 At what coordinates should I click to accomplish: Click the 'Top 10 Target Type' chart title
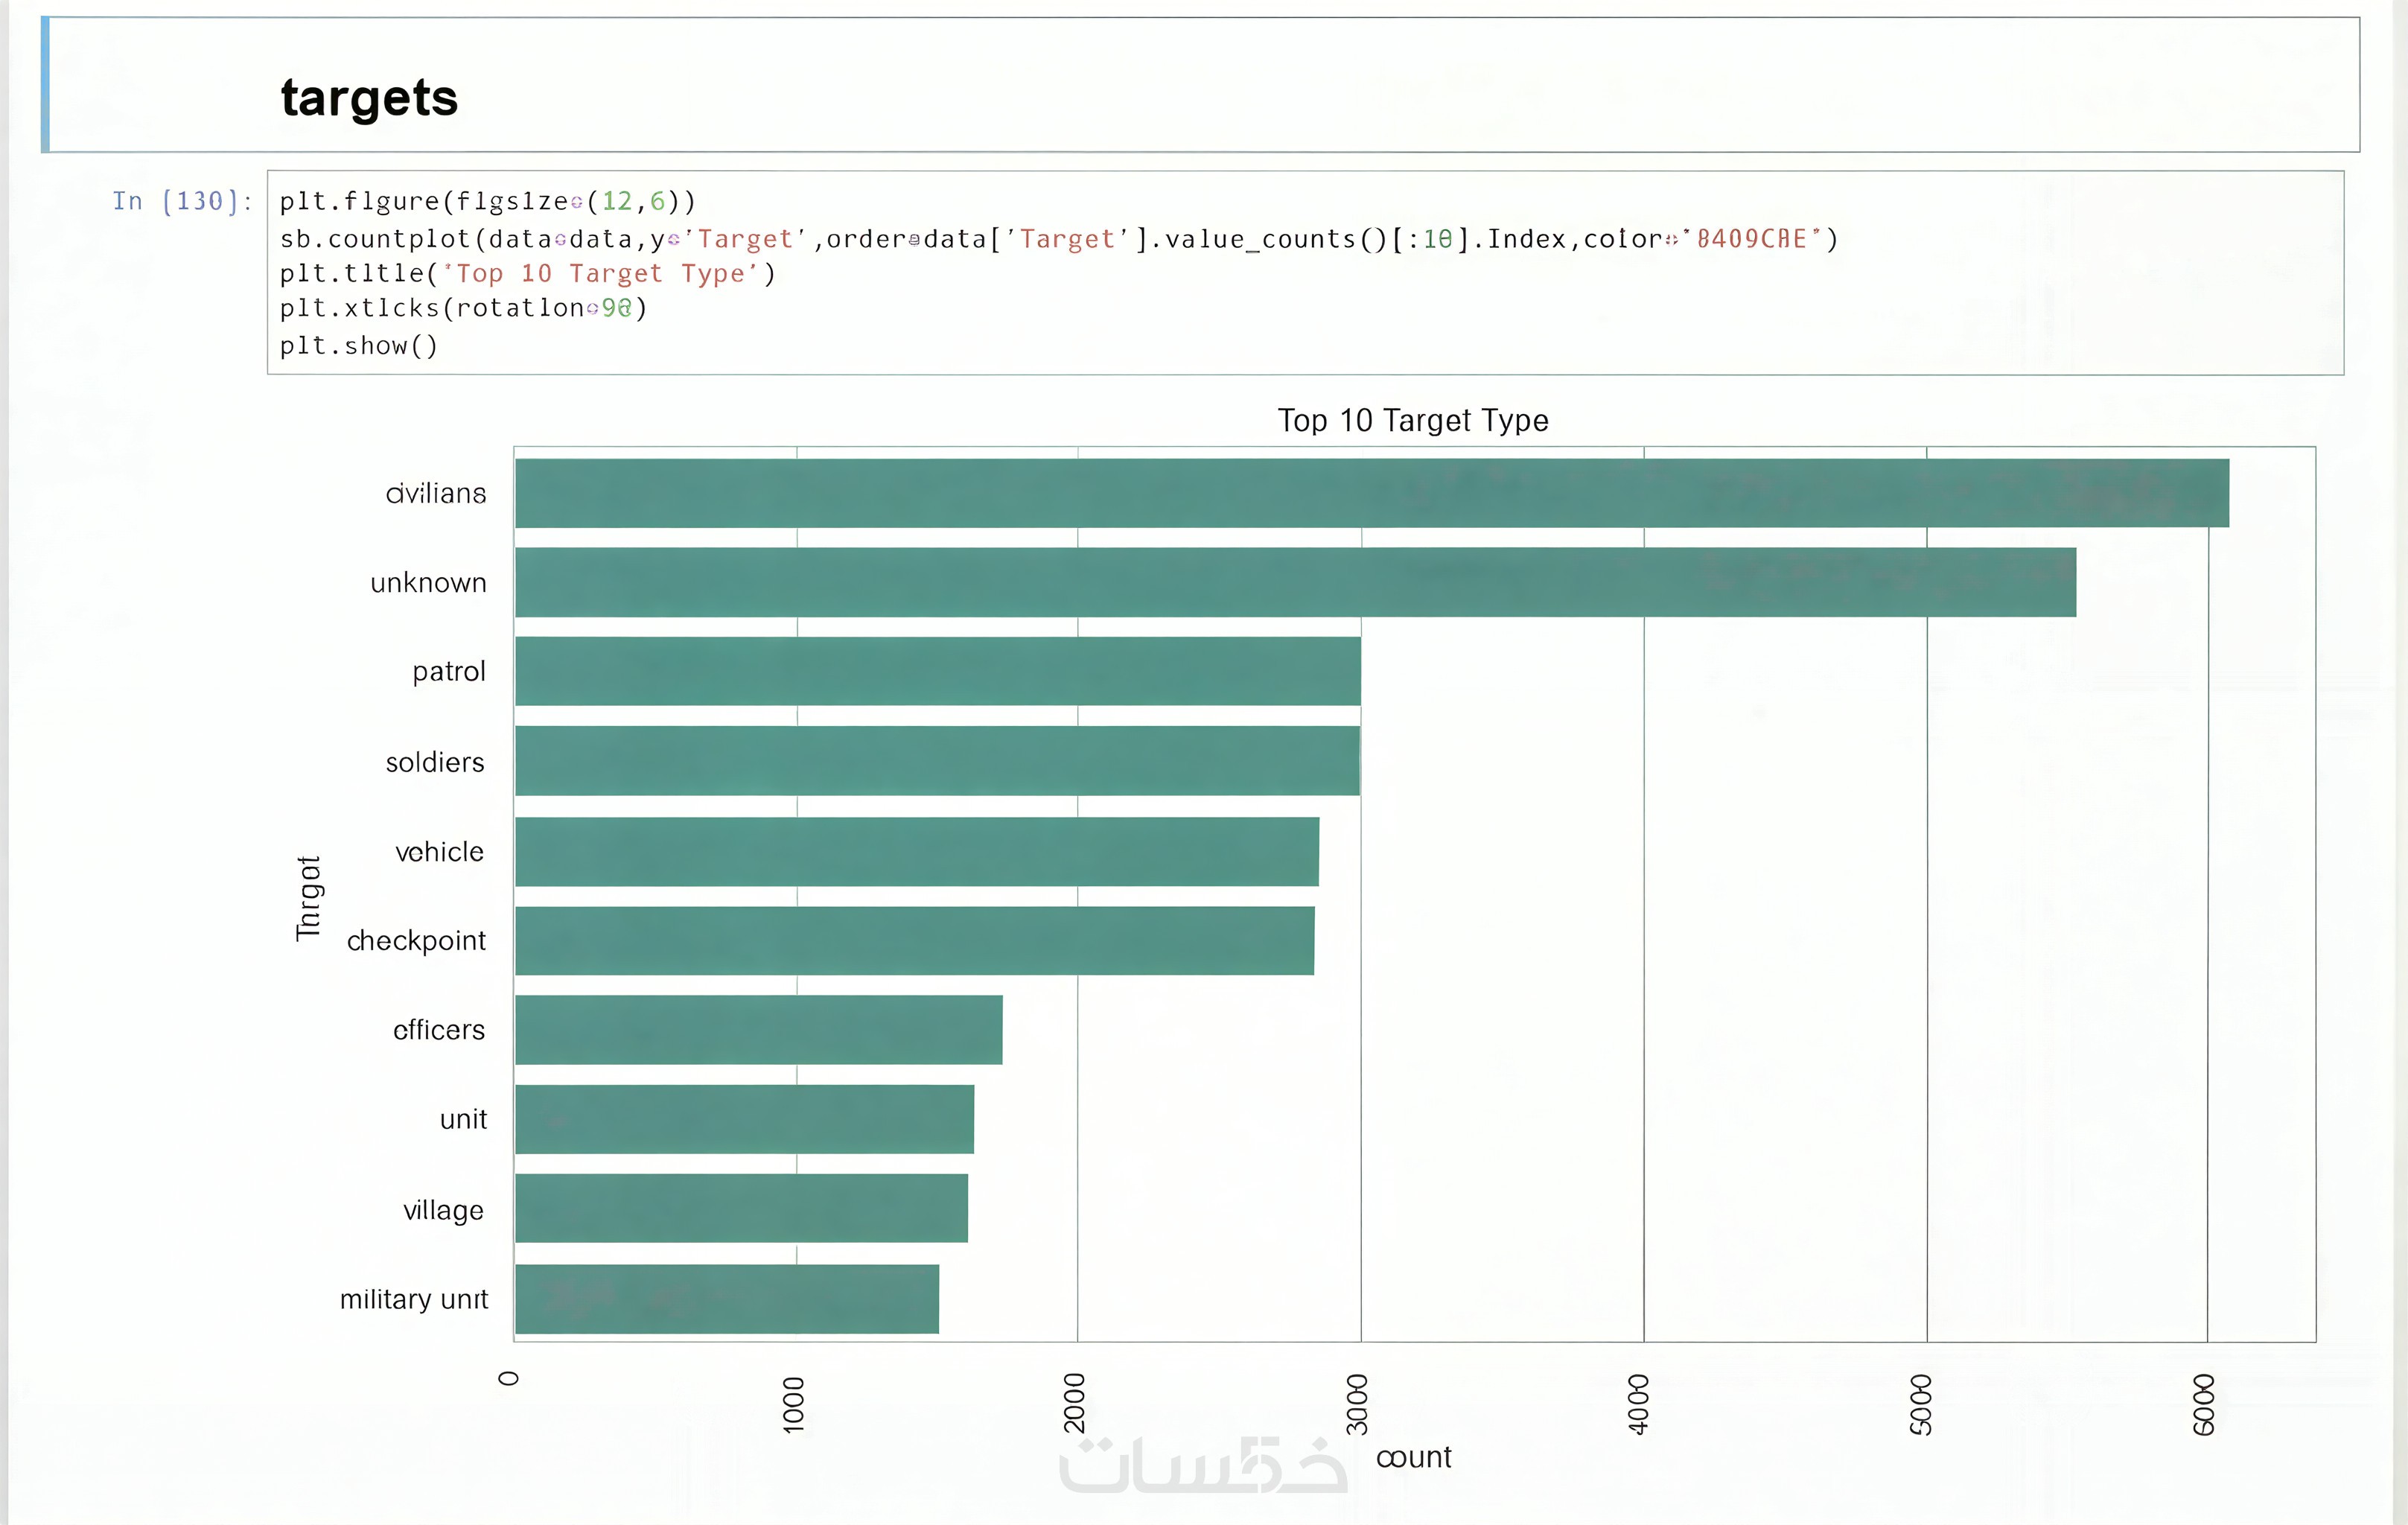coord(1412,420)
